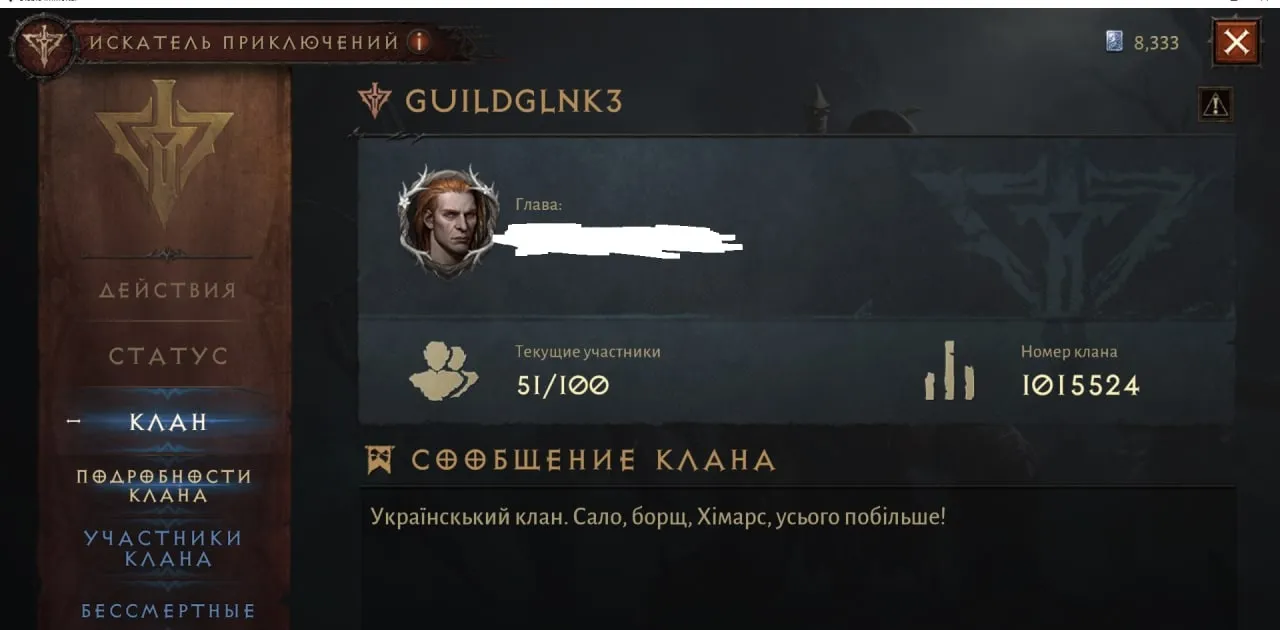Click the large golden crest in sidebar
The image size is (1280, 630).
pyautogui.click(x=165, y=151)
